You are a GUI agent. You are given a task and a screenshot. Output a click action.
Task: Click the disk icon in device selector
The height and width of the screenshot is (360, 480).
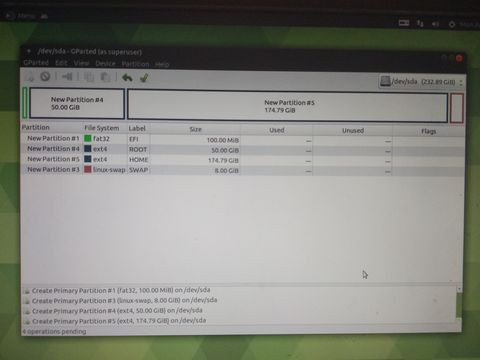(x=385, y=81)
